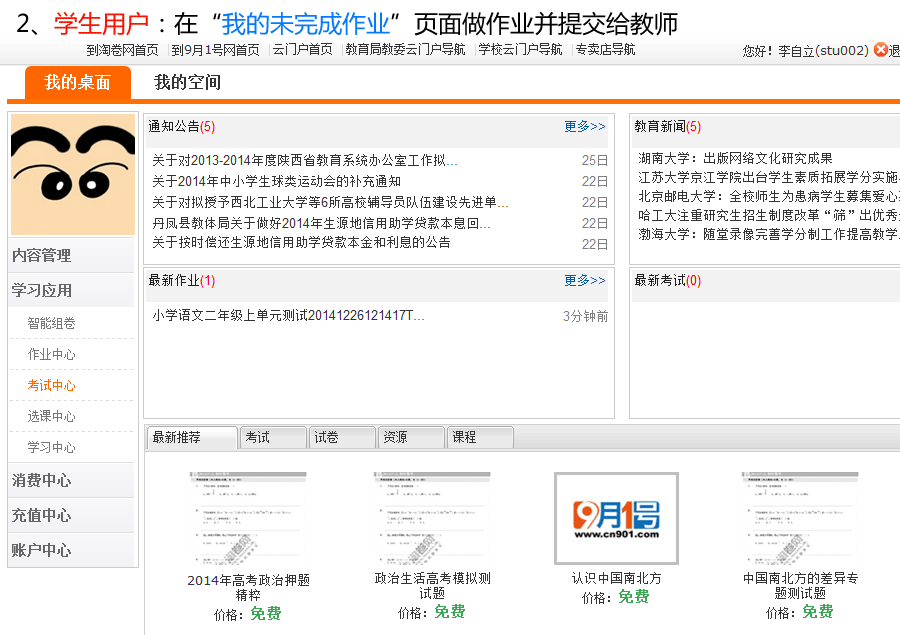The width and height of the screenshot is (900, 635).
Task: Open 政治生活高考模拟测试题 document thumbnail
Action: 432,519
